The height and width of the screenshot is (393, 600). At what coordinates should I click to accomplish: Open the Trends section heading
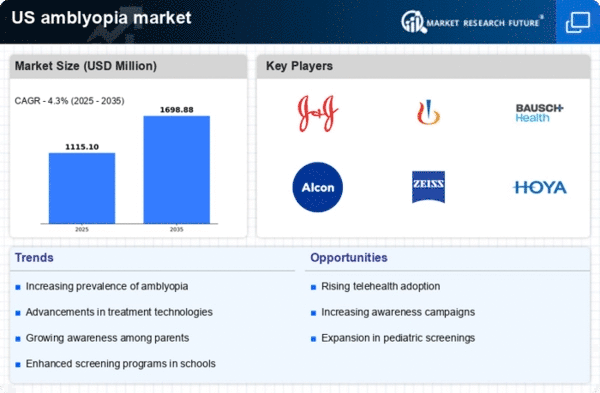(x=34, y=258)
